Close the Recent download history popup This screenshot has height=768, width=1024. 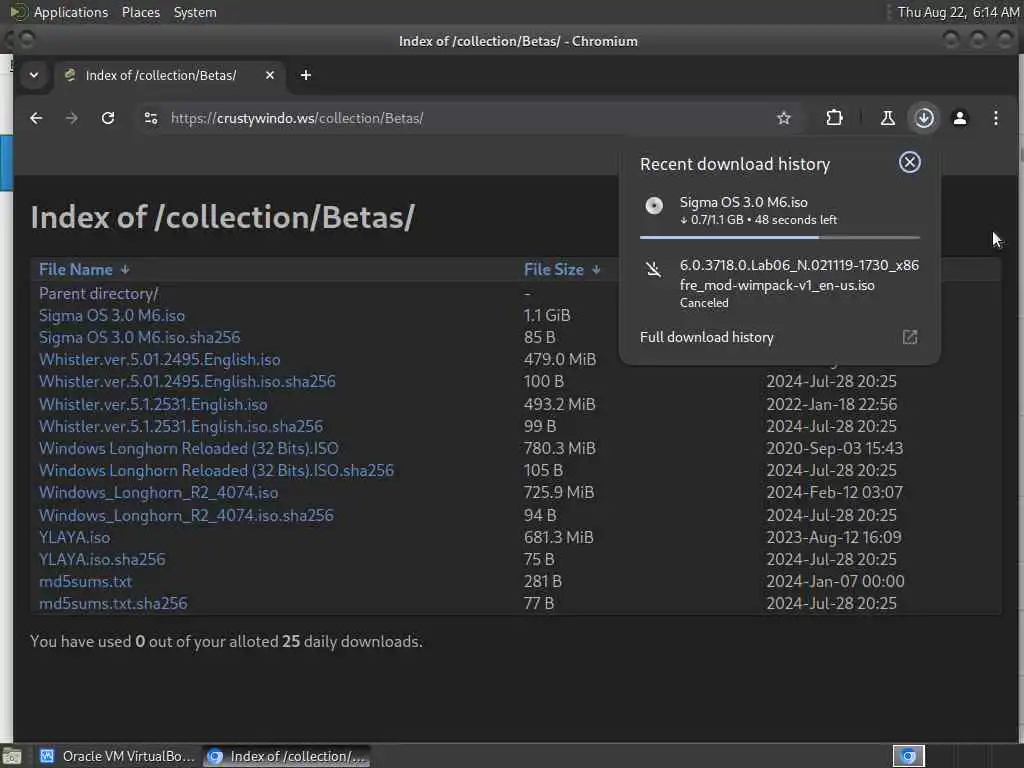910,162
